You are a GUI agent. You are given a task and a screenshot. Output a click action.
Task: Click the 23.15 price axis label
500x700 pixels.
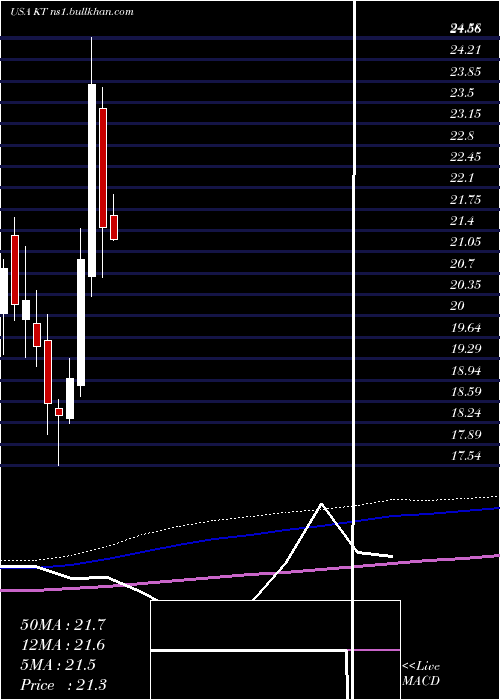point(465,114)
